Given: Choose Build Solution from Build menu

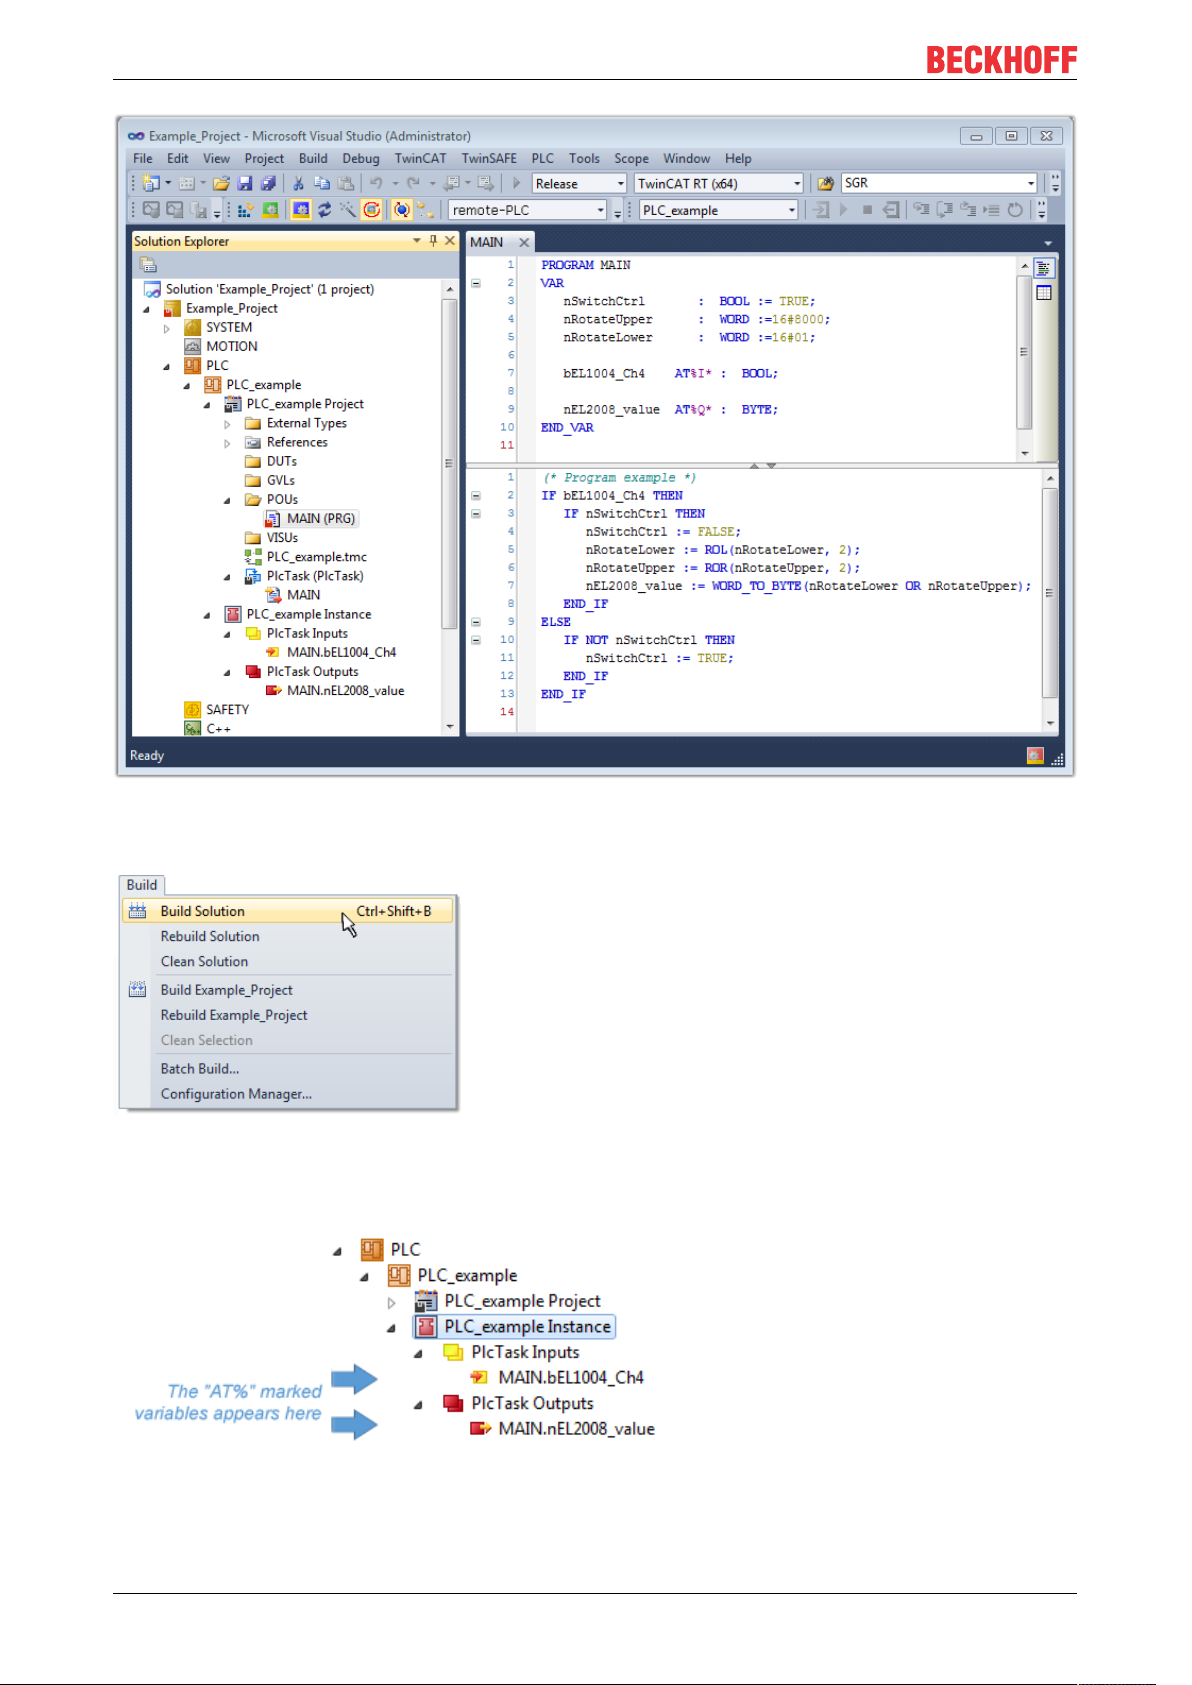Looking at the screenshot, I should tap(287, 911).
